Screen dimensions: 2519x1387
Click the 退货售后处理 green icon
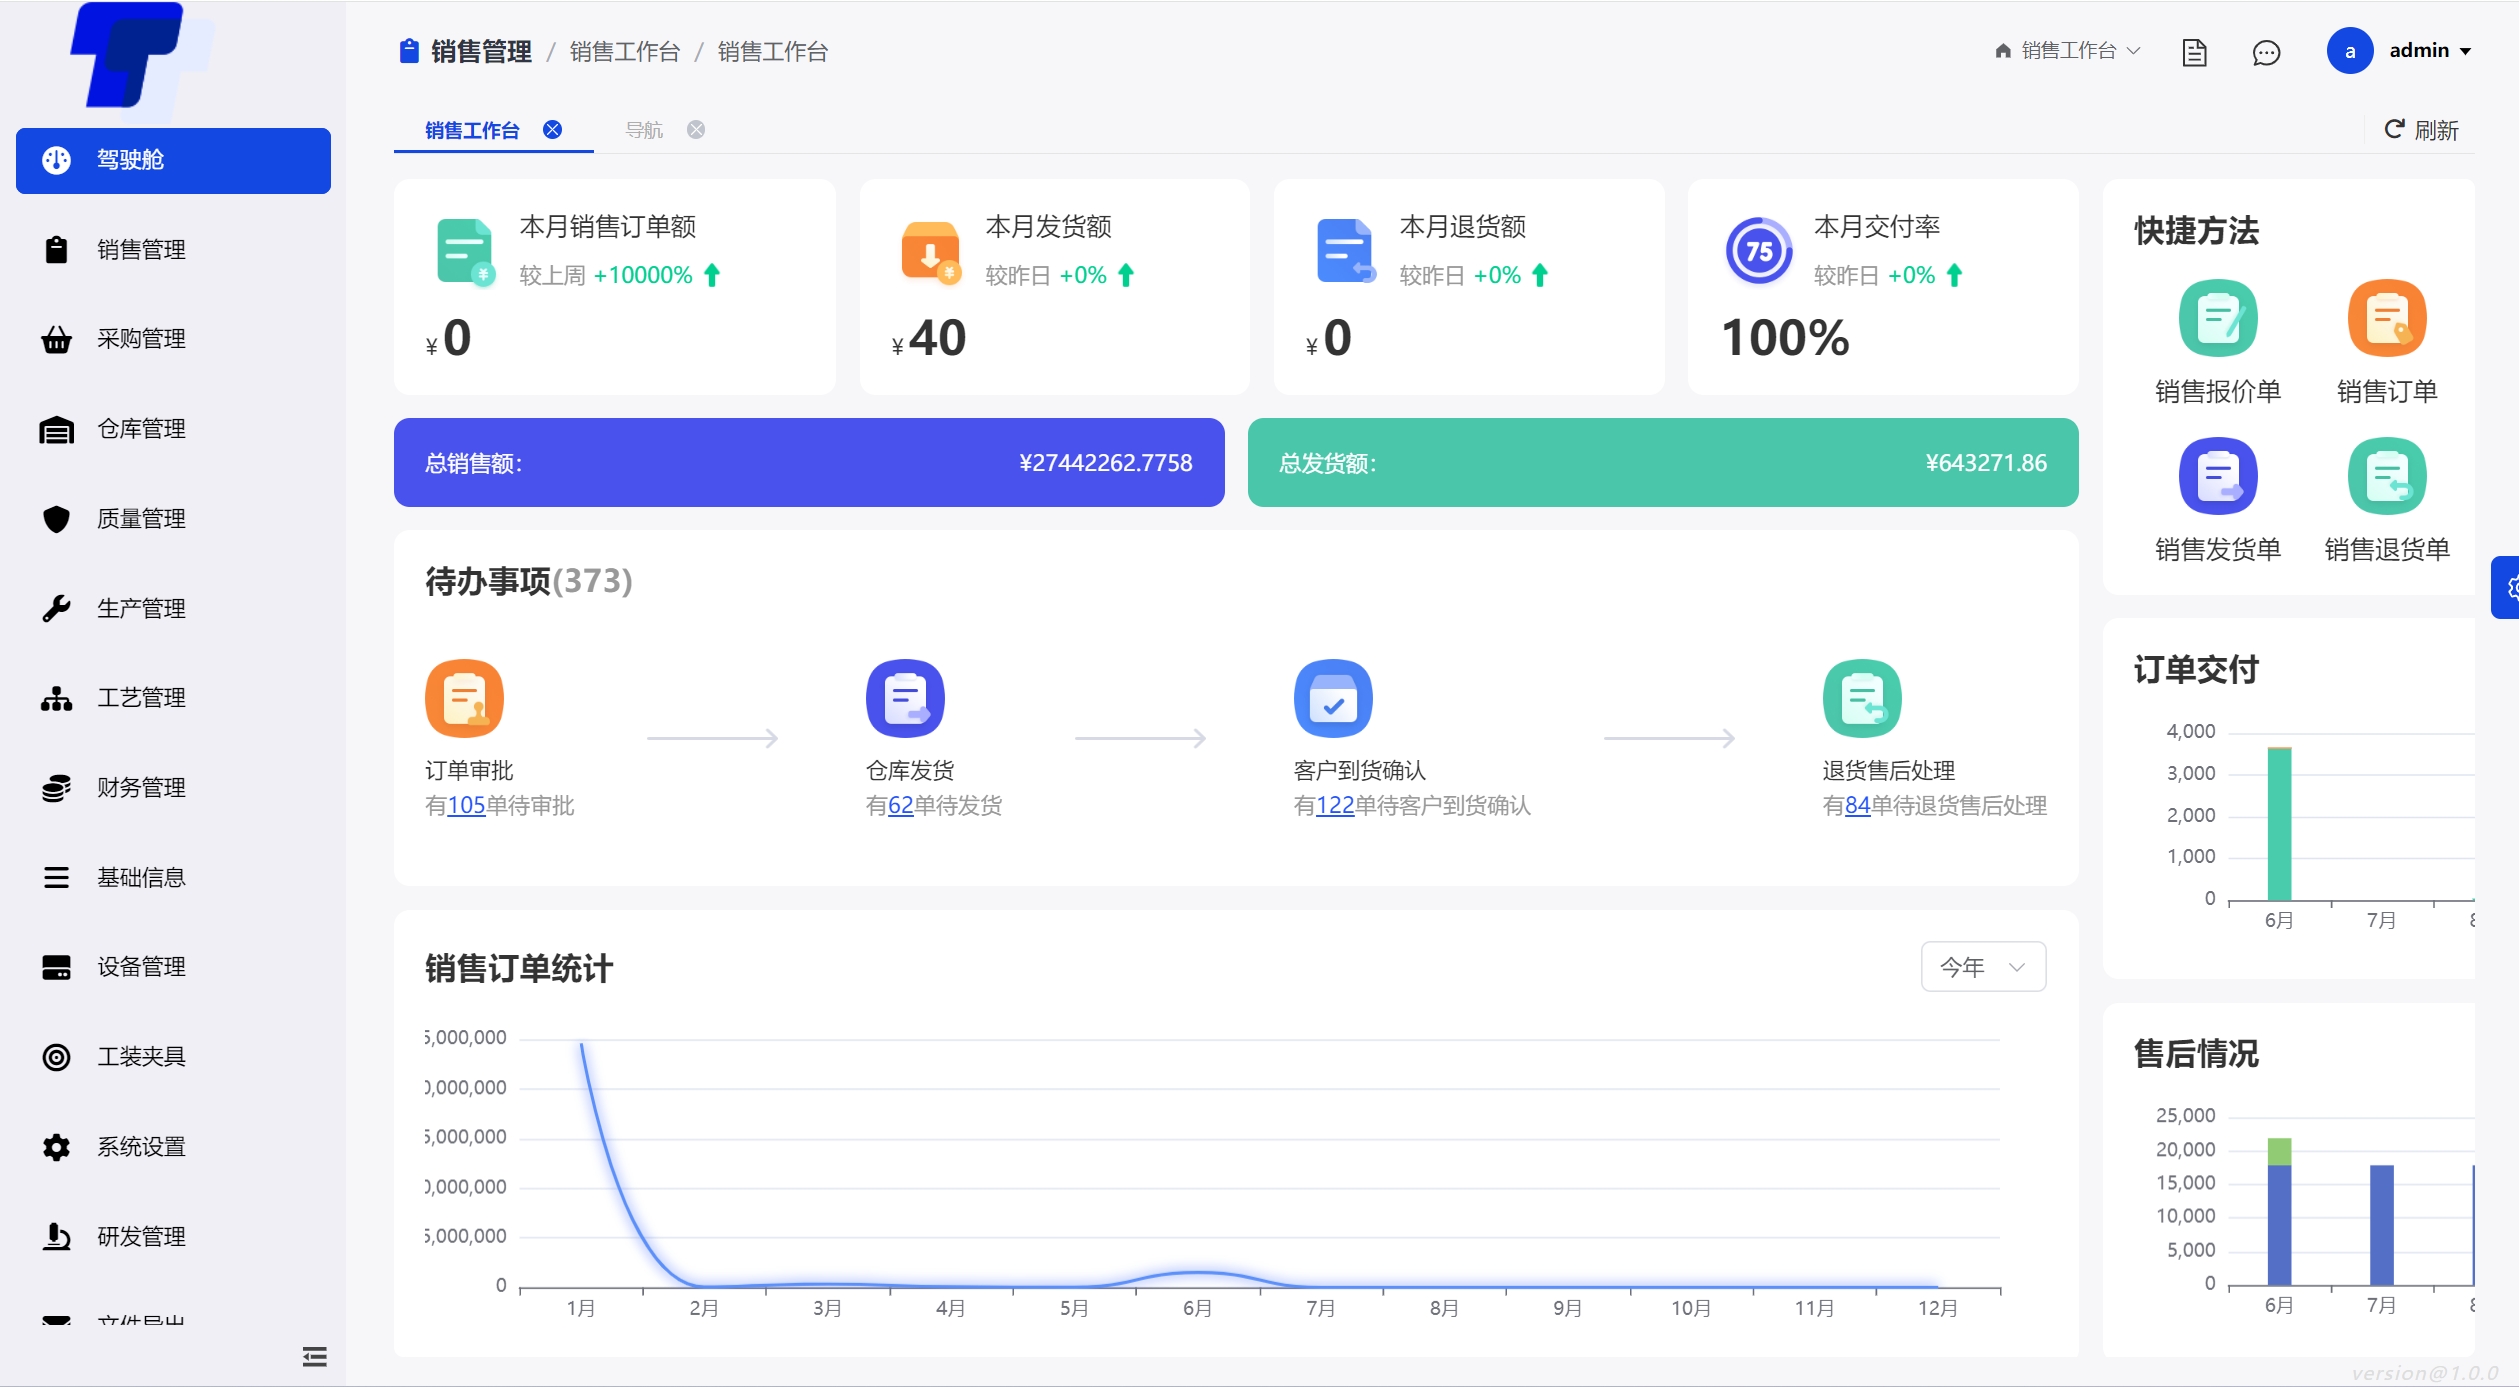click(1862, 698)
